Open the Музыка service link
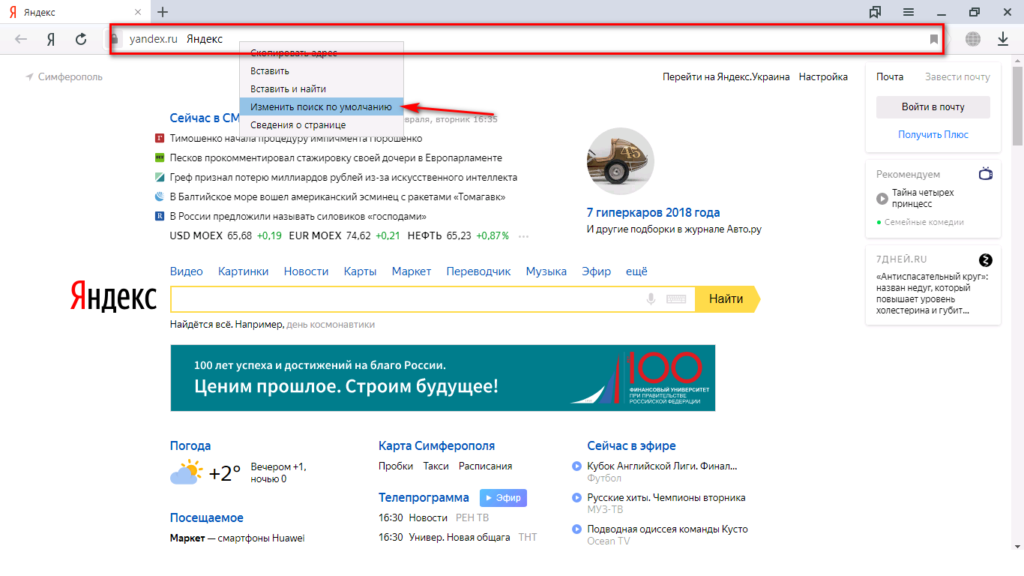Screen dimensions: 1024x576 546,271
